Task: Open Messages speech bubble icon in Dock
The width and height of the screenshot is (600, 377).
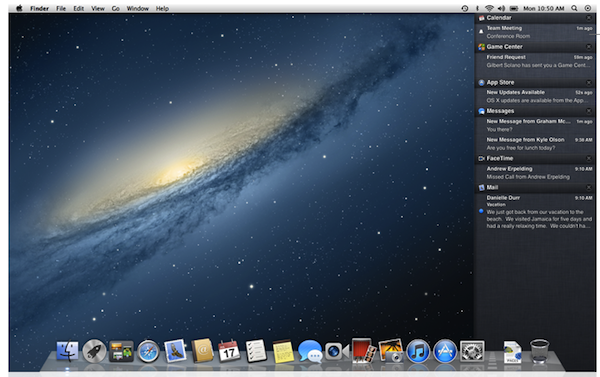Action: pyautogui.click(x=310, y=351)
